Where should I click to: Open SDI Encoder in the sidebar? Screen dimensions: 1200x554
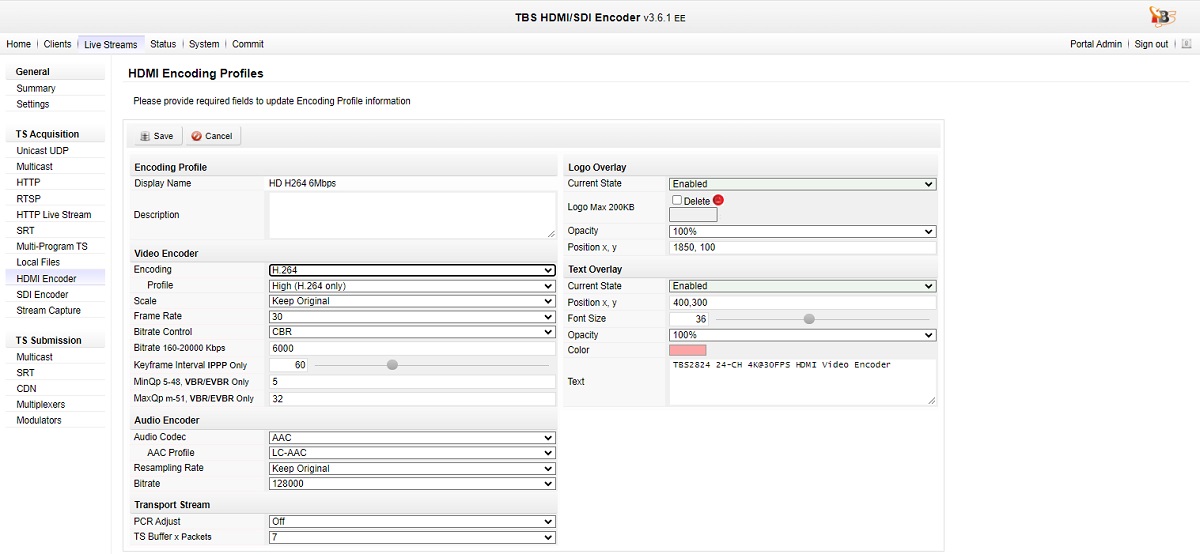[42, 295]
